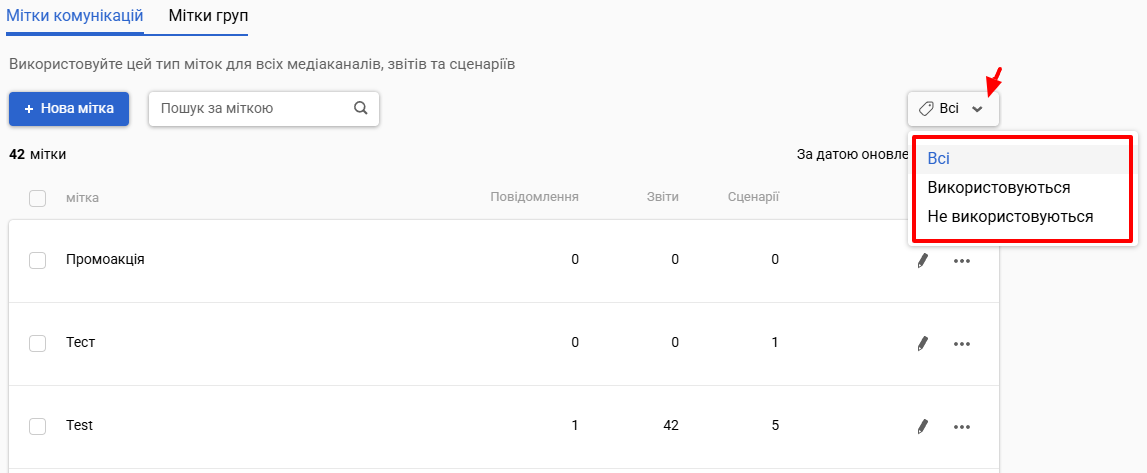Click the pencil icon for Тест row

pos(922,343)
